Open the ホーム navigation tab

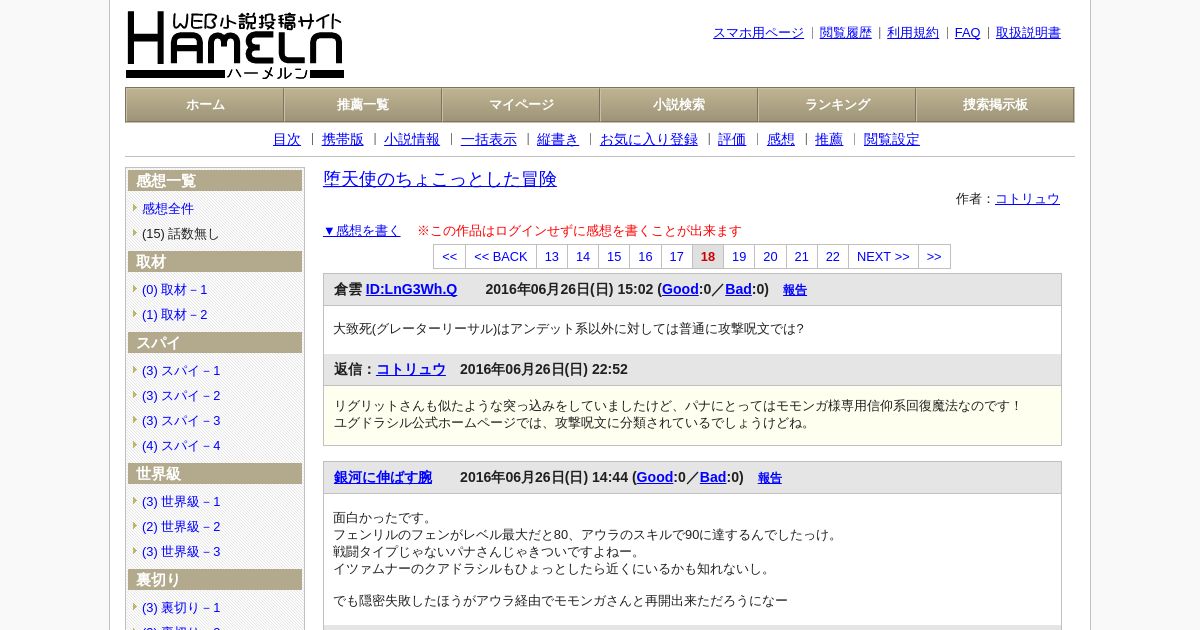(205, 105)
